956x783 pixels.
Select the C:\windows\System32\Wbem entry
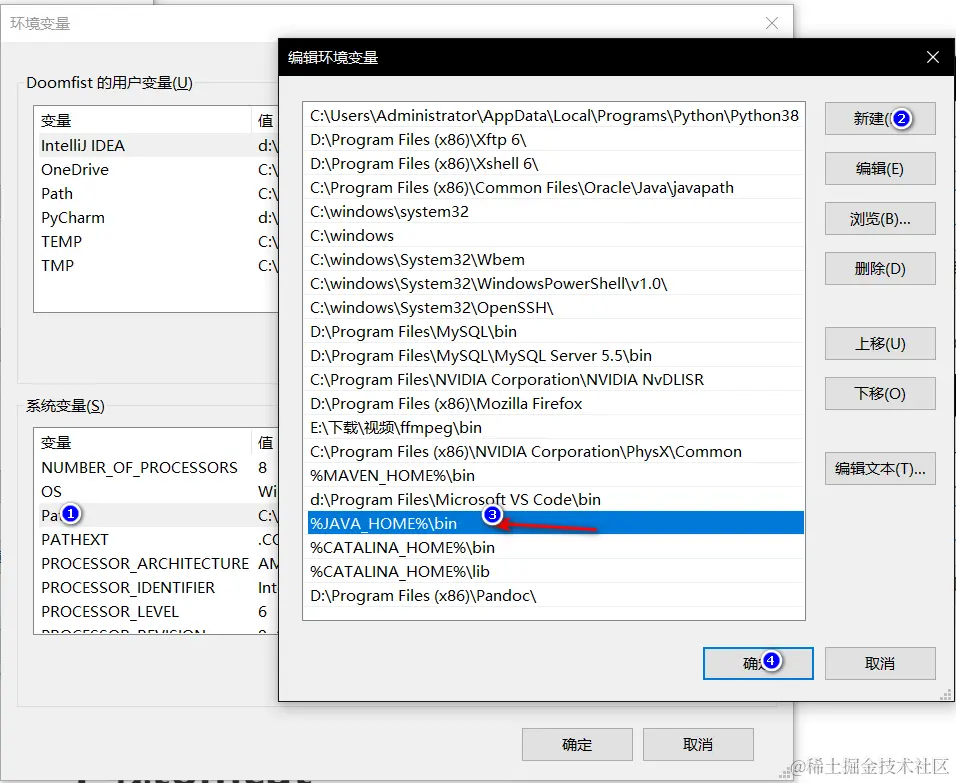(554, 260)
